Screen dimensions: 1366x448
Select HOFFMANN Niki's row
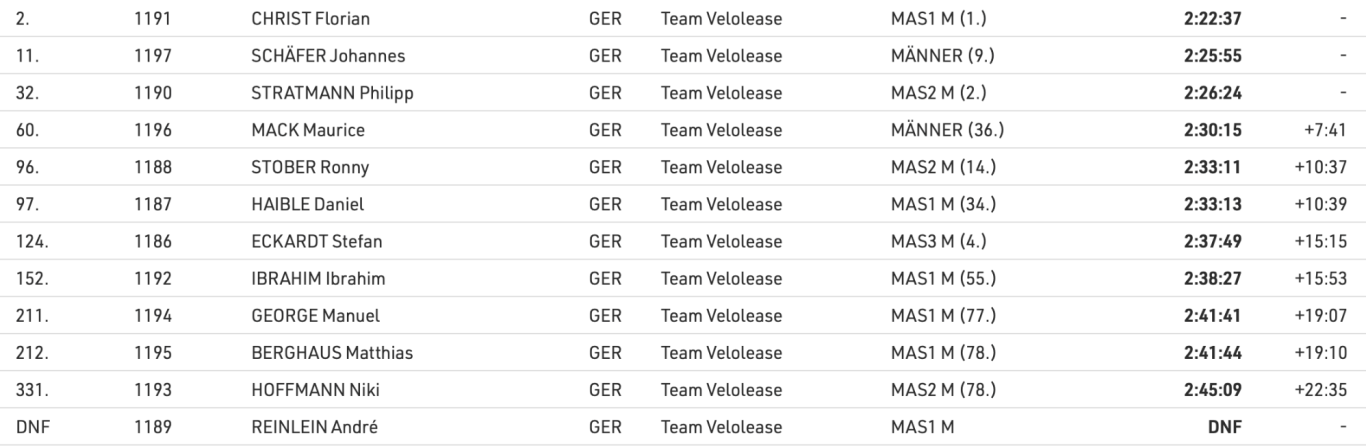683,390
